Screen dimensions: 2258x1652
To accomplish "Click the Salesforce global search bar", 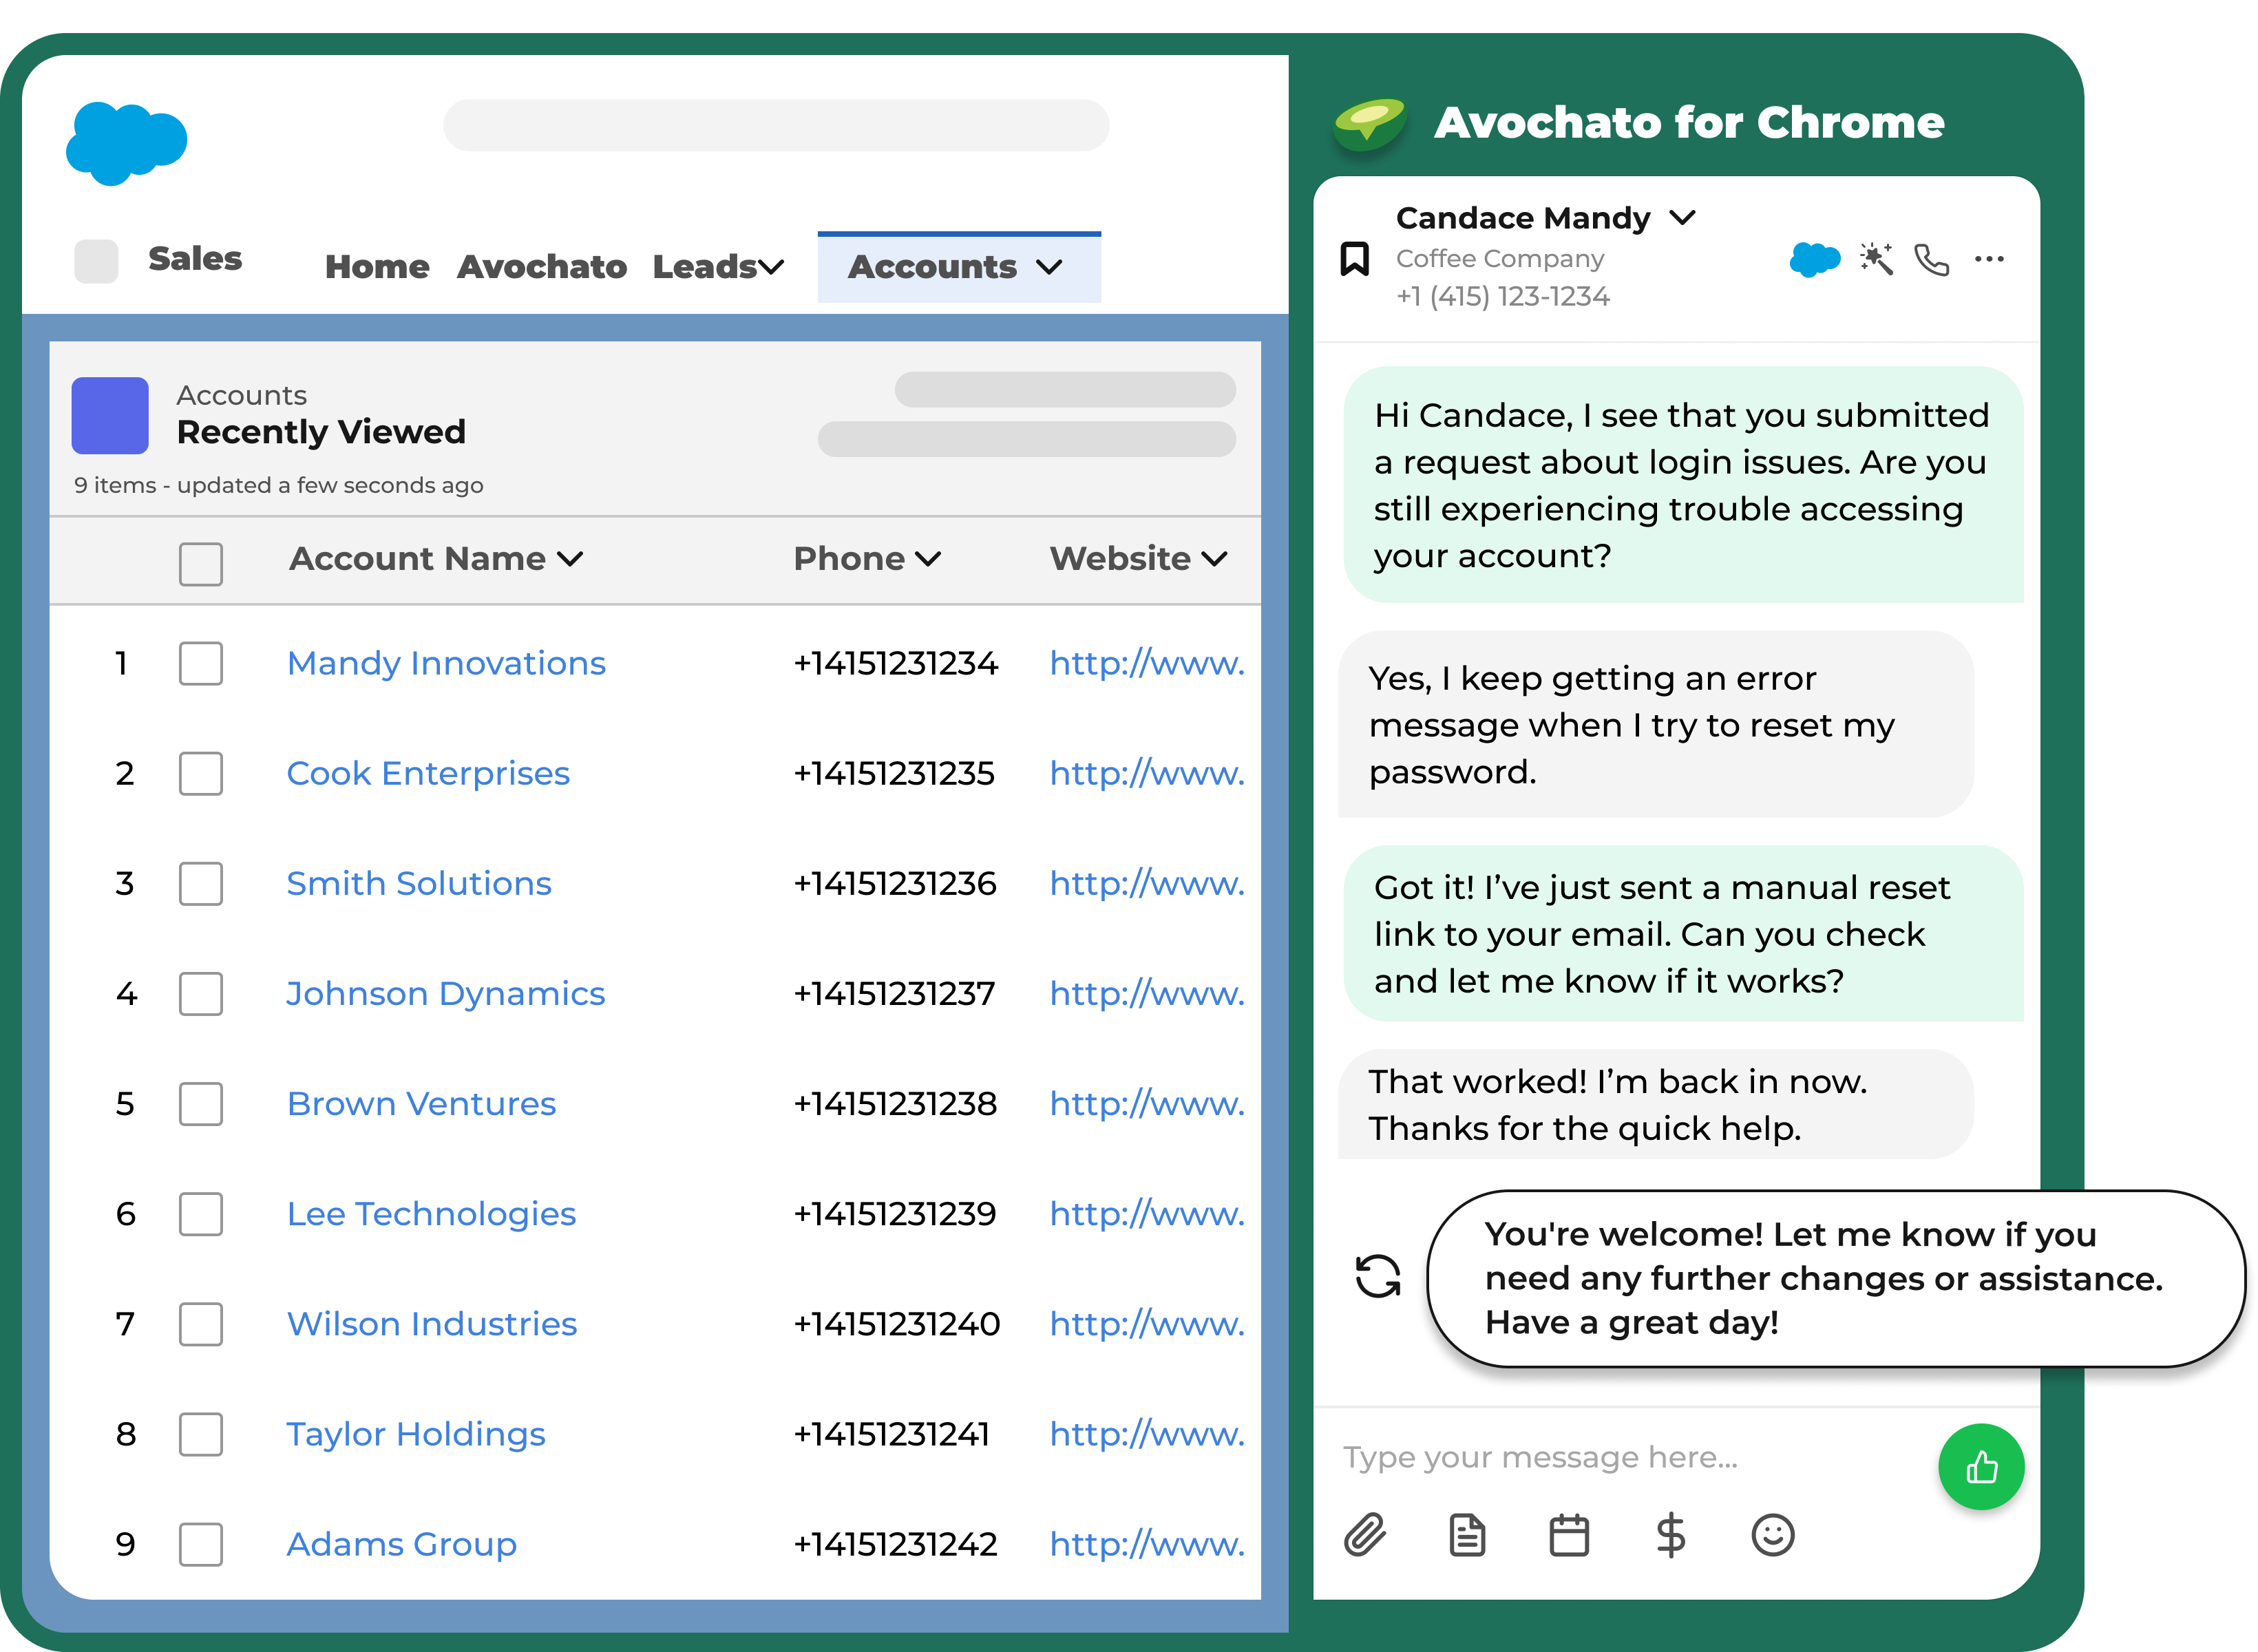I will click(x=776, y=125).
